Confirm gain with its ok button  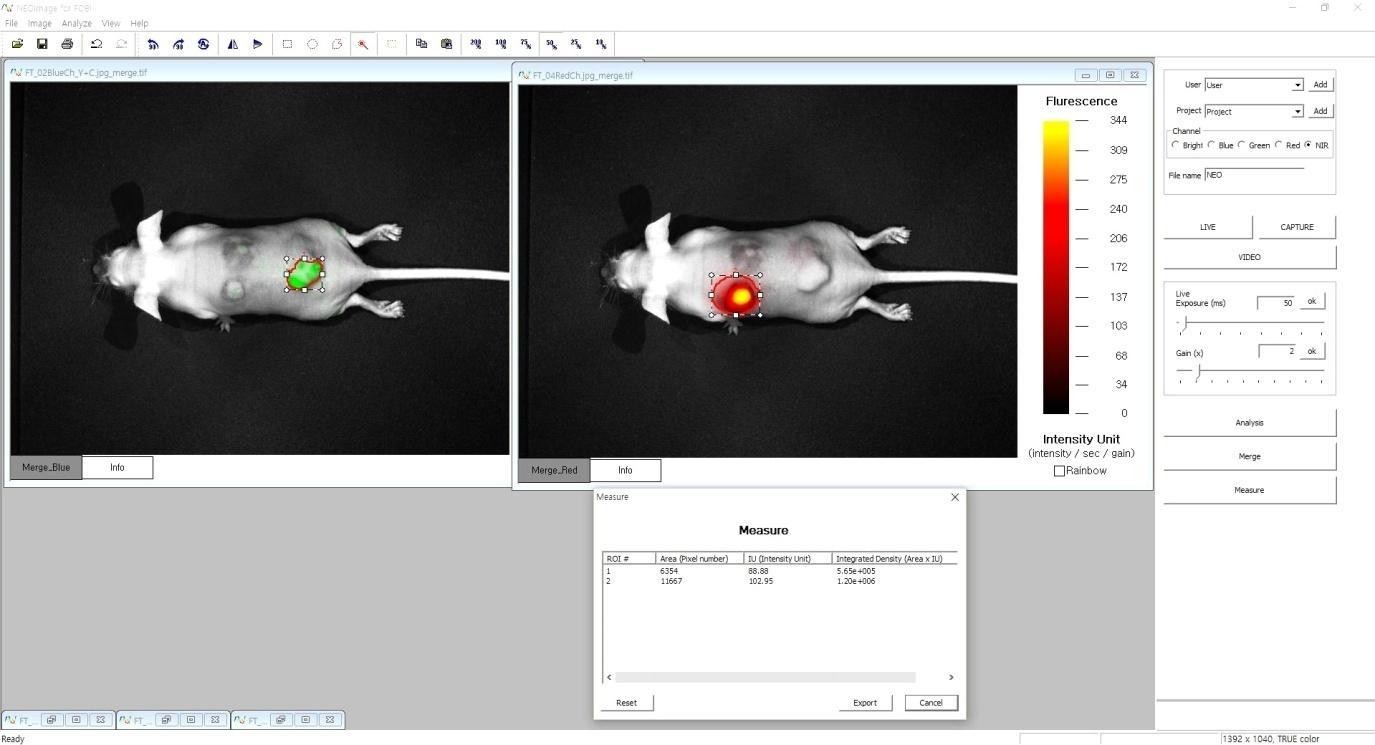(x=1312, y=351)
